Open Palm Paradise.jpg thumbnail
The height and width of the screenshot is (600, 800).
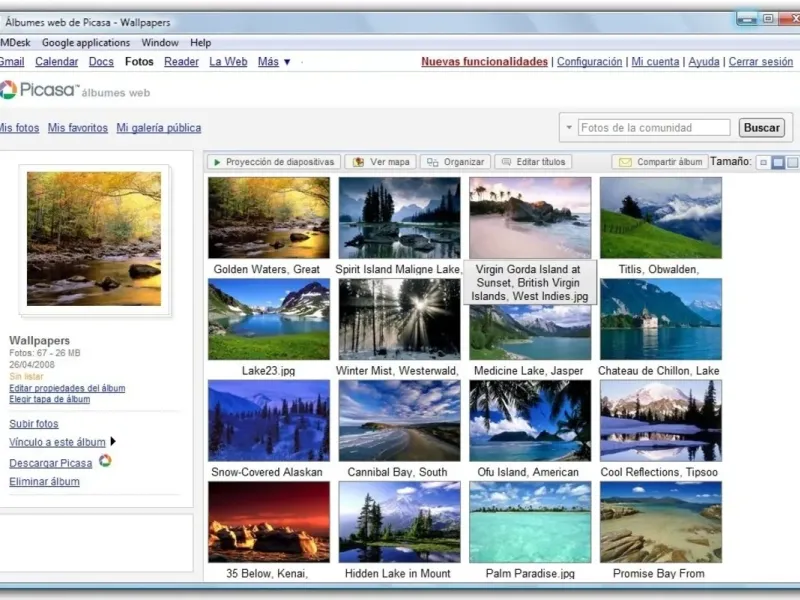click(530, 522)
